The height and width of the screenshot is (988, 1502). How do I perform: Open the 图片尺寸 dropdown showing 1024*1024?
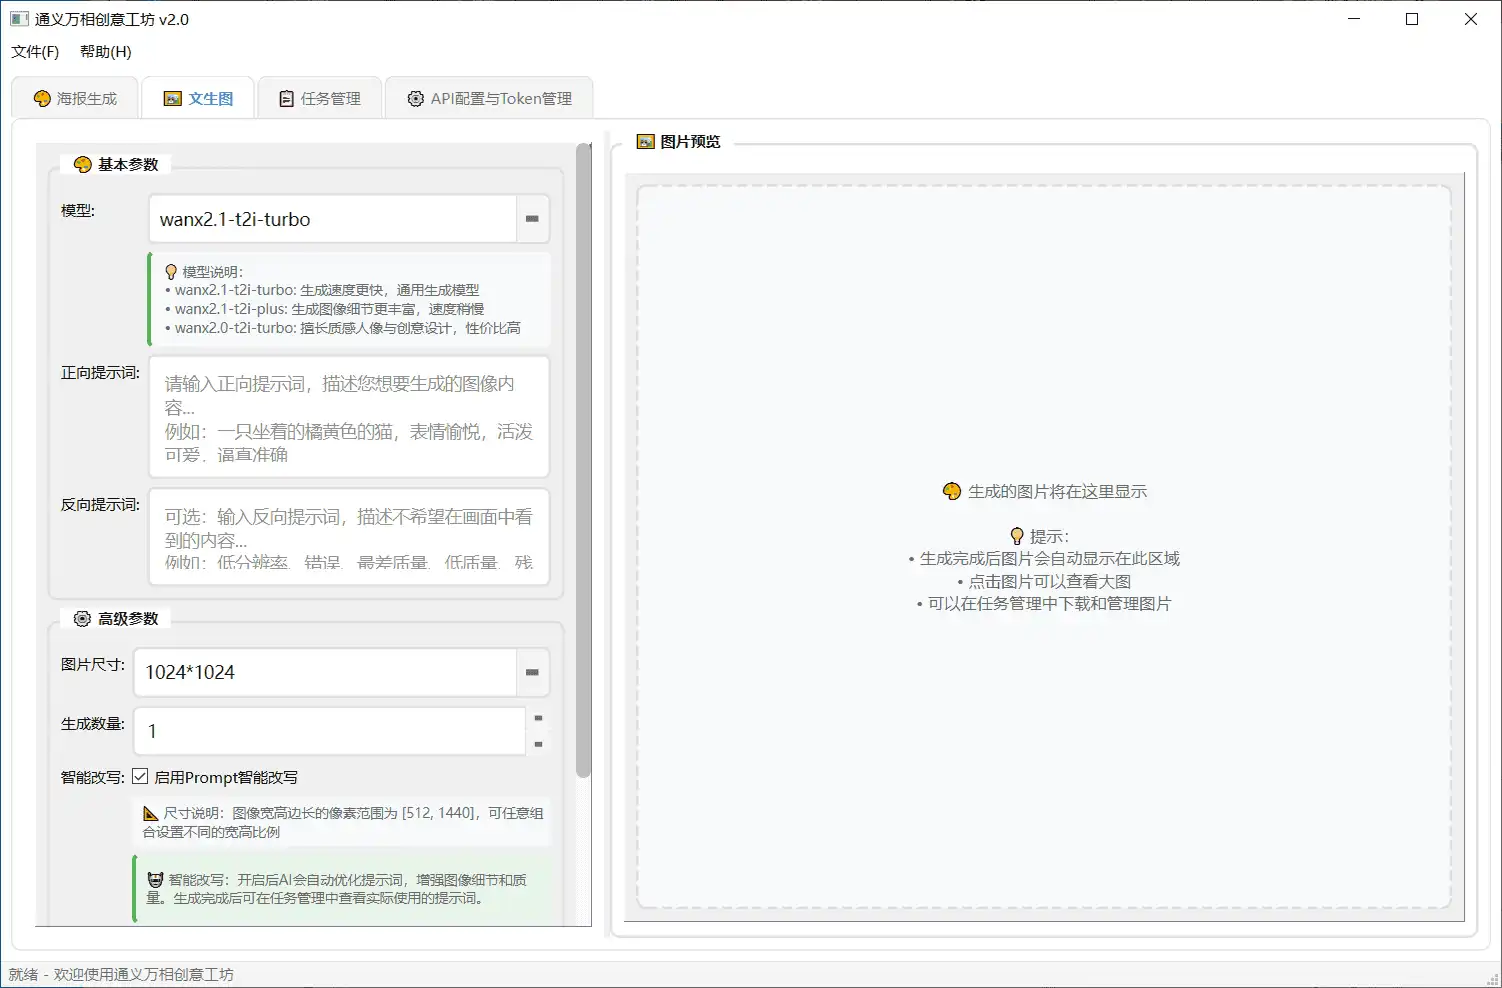point(532,672)
